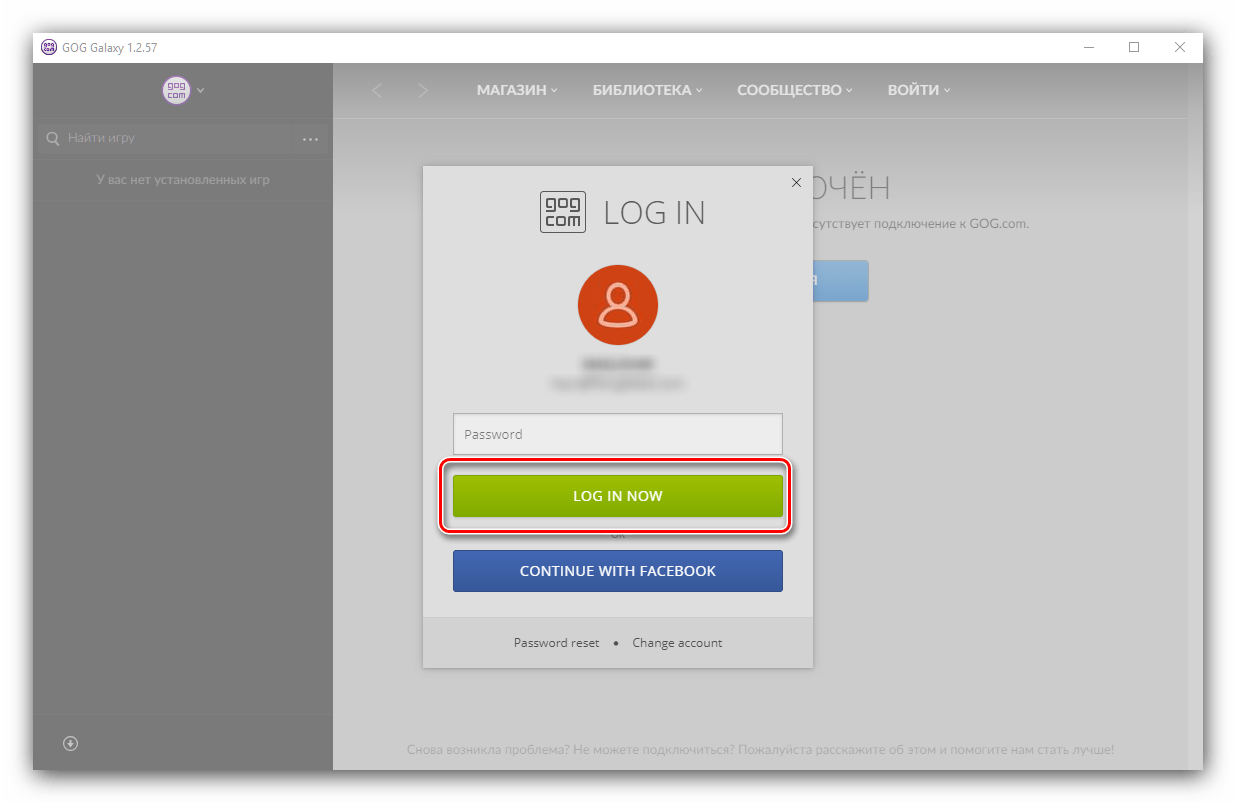The height and width of the screenshot is (803, 1236).
Task: Open the БИБЛИОТЕКА menu
Action: [647, 90]
